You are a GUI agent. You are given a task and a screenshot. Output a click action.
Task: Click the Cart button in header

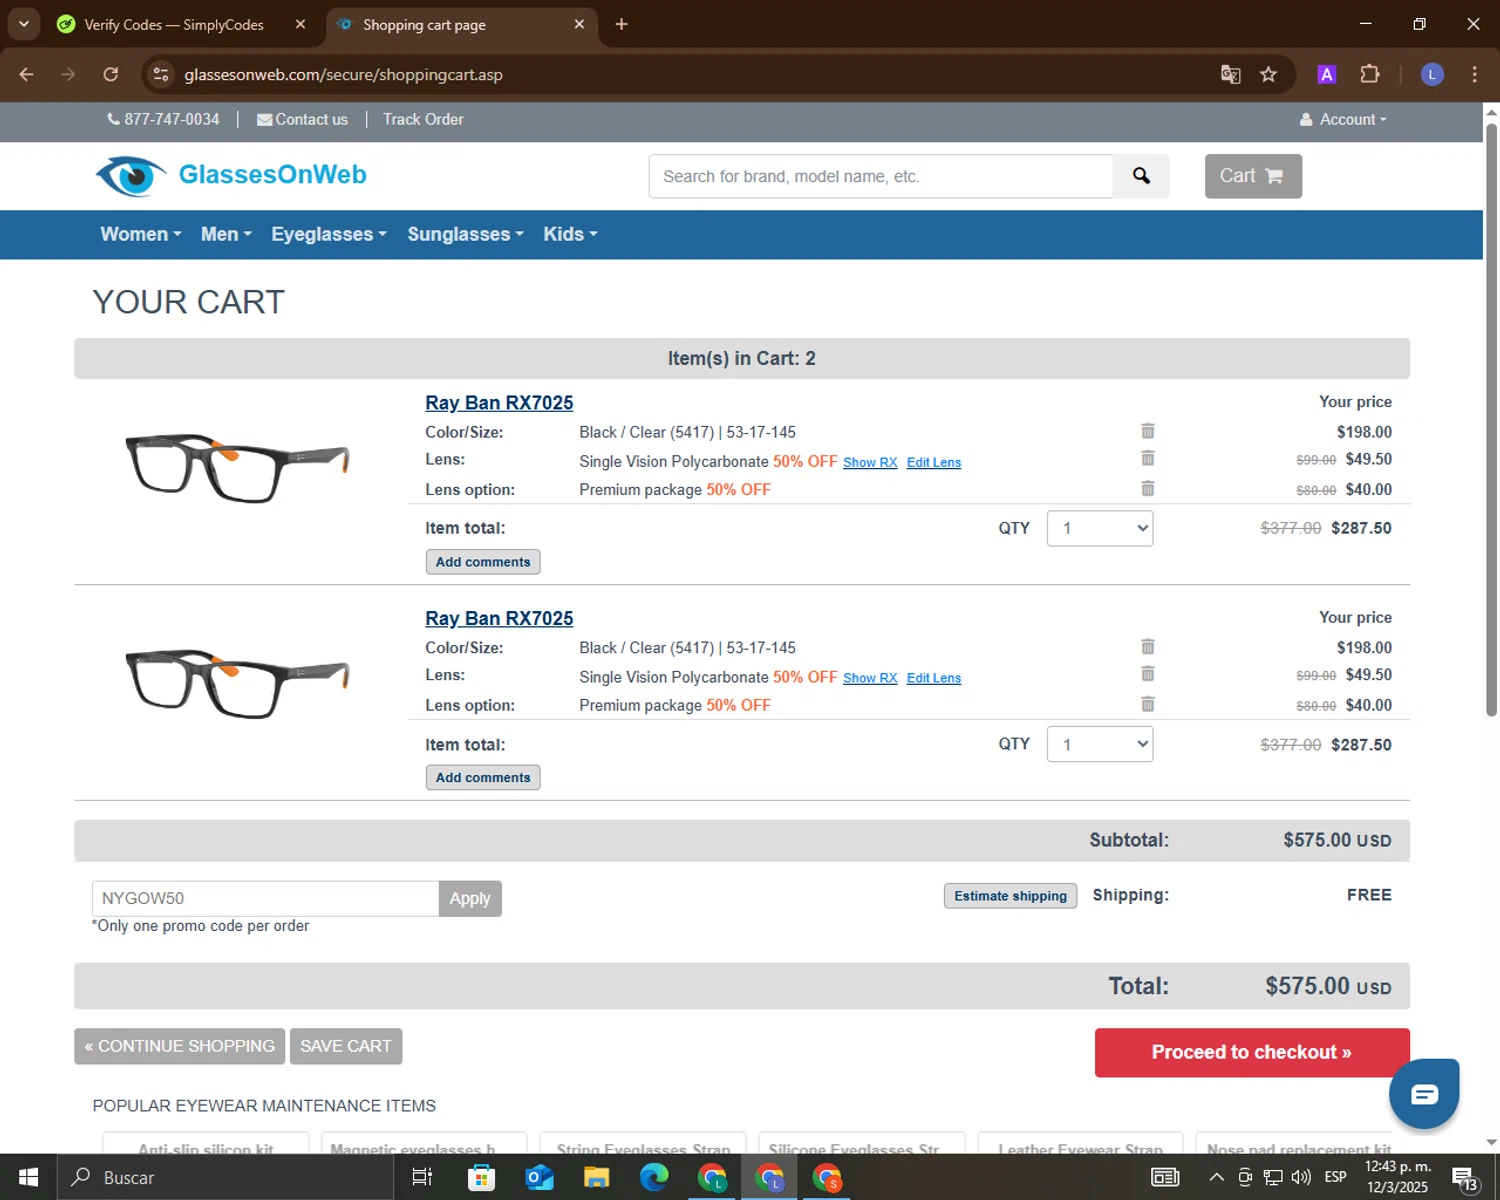pyautogui.click(x=1253, y=176)
